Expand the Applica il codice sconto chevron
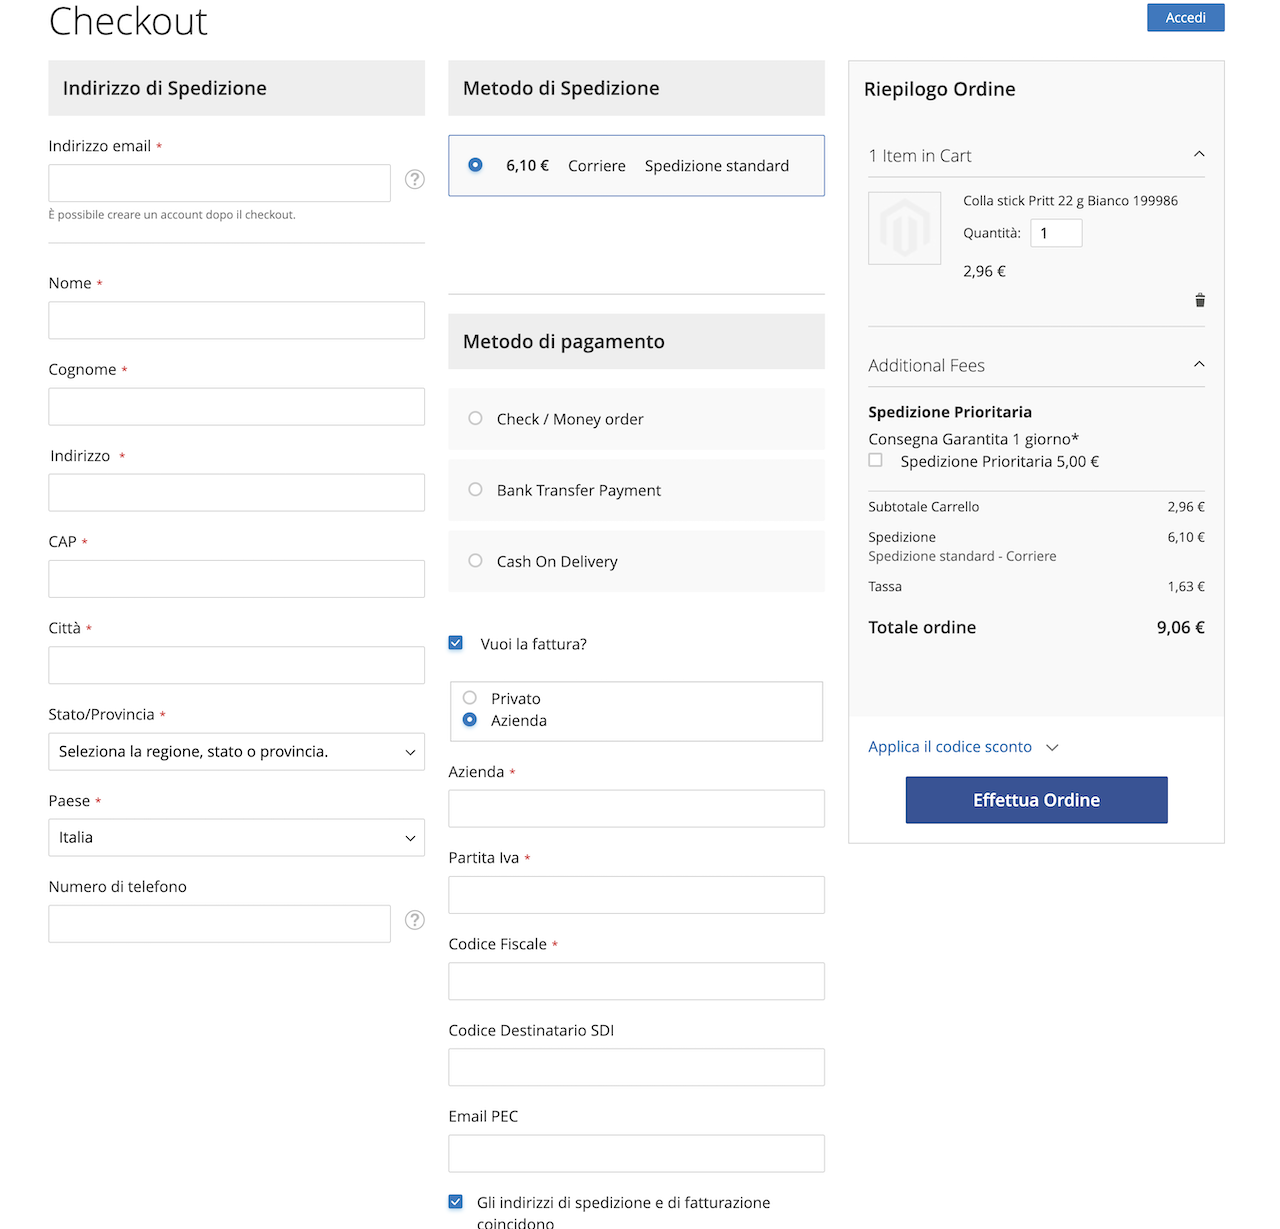This screenshot has width=1280, height=1229. [x=1052, y=747]
